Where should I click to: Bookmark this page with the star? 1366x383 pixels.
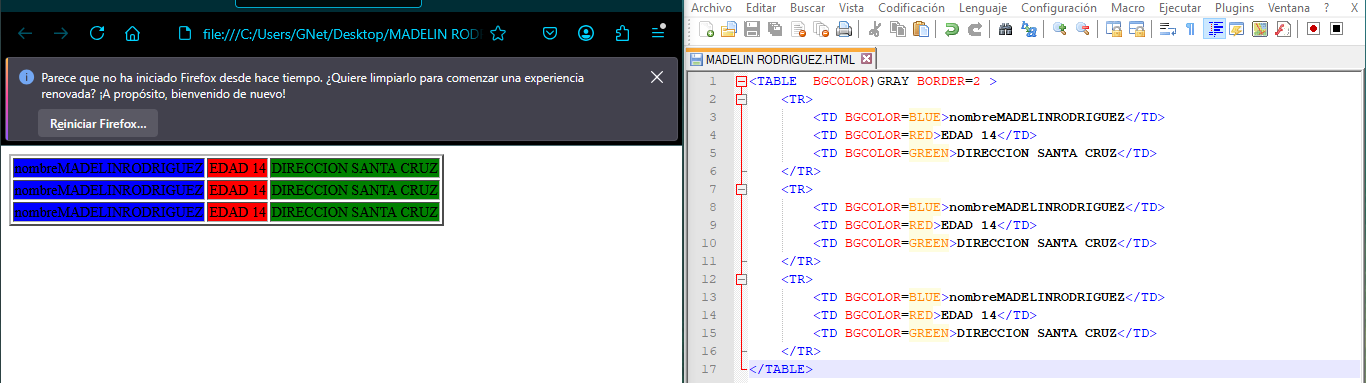[498, 33]
